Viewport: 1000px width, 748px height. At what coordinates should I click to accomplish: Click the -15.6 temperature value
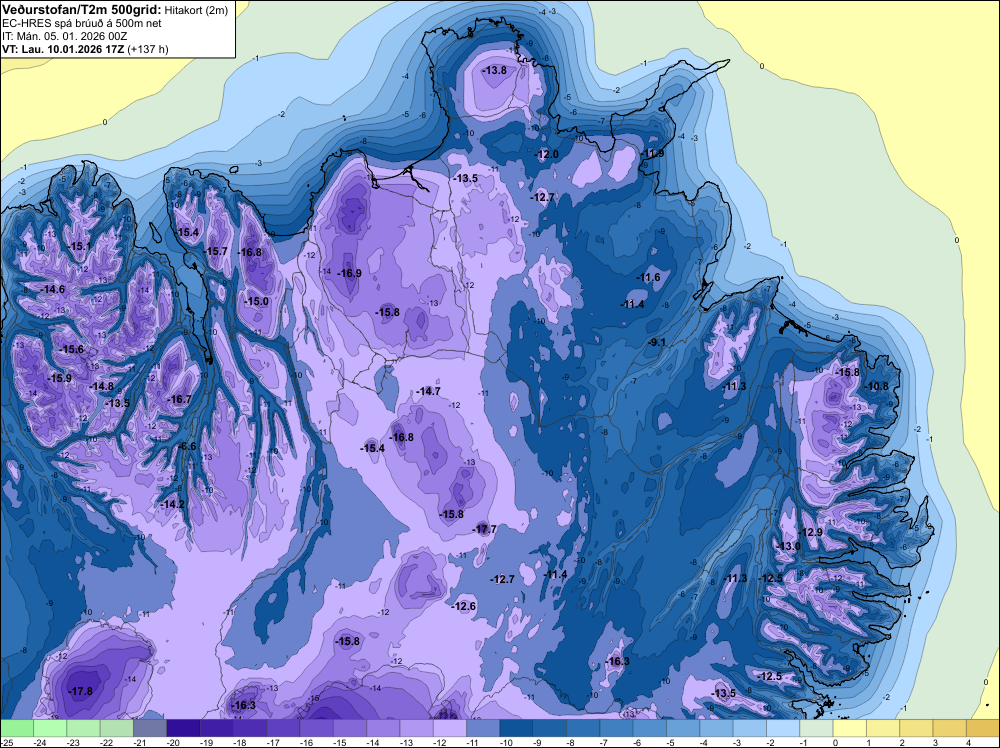click(71, 349)
